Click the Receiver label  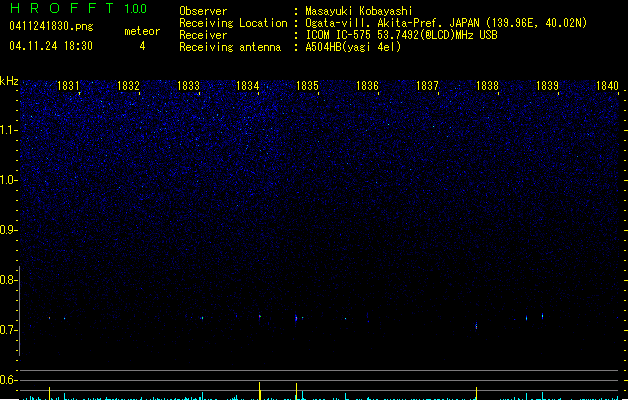coord(203,35)
